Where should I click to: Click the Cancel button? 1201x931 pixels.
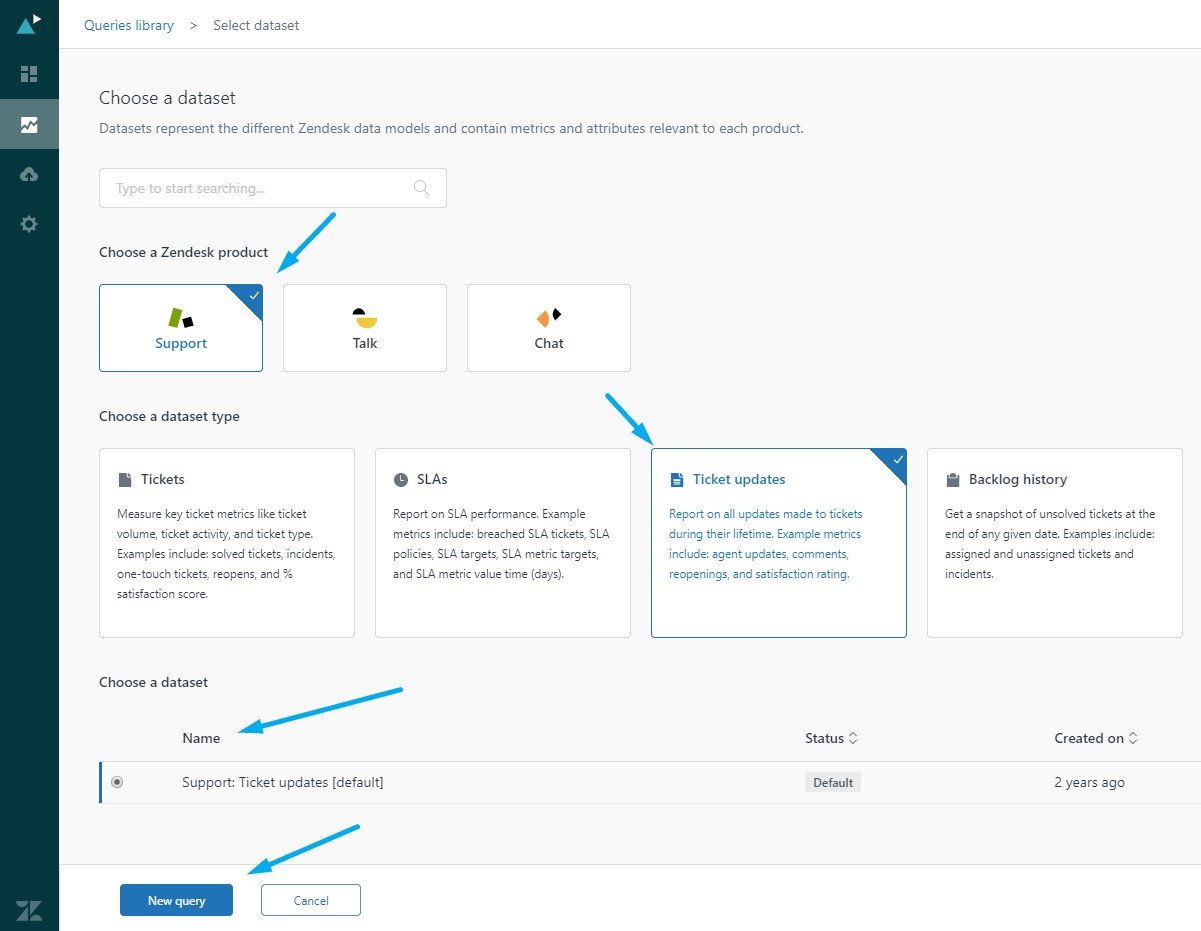(x=311, y=900)
